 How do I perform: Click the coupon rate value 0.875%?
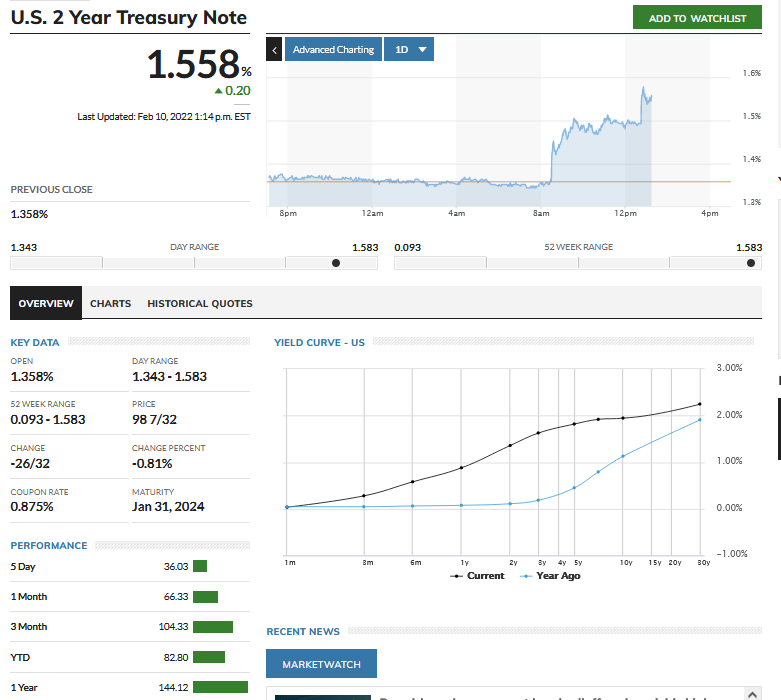(32, 507)
